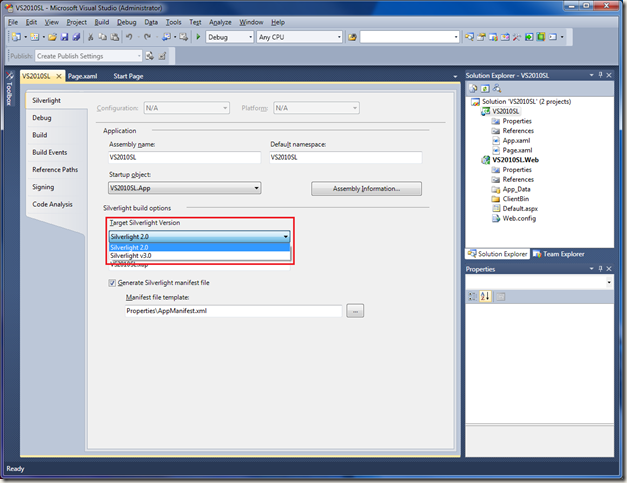
Task: Open the Properties Window toolbar icon
Action: tap(481, 37)
